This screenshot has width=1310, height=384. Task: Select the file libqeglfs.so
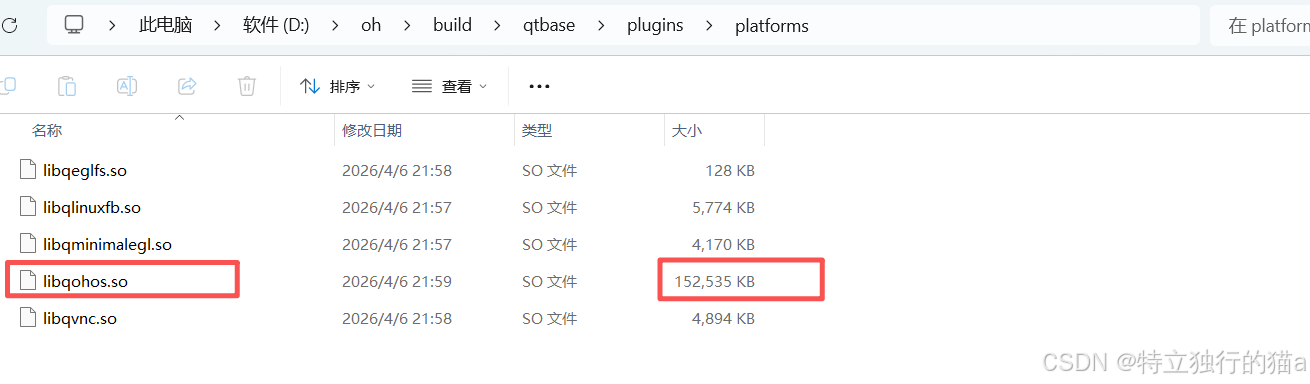tap(85, 170)
